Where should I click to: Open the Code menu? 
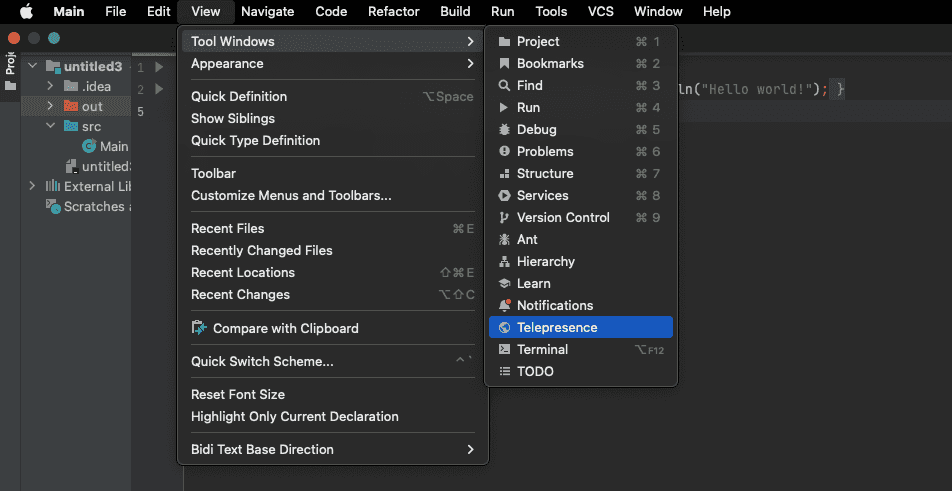[332, 12]
